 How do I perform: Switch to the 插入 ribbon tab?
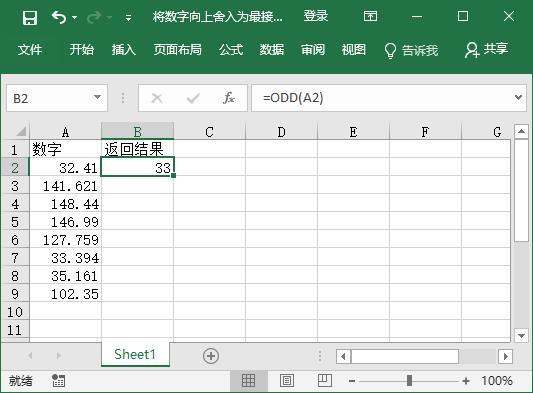click(124, 50)
